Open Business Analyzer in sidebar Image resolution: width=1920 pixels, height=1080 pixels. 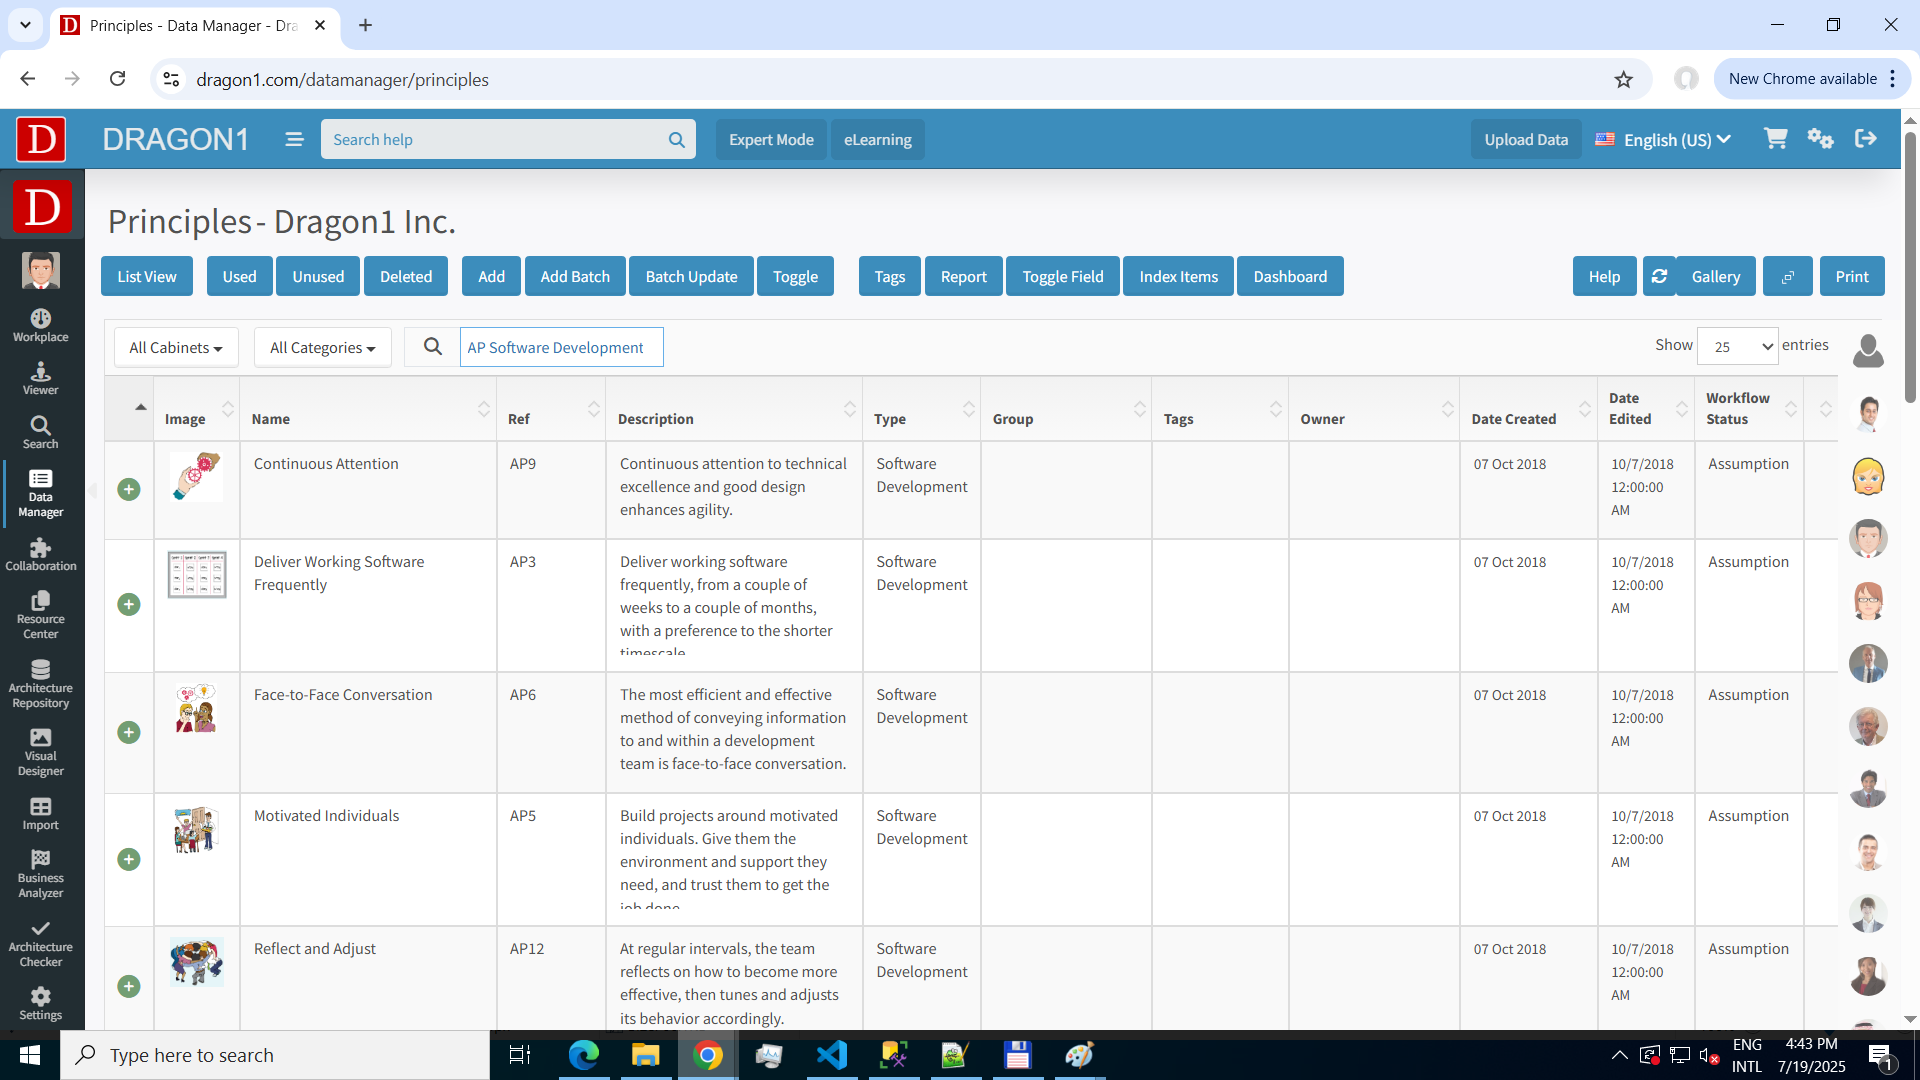click(x=40, y=874)
